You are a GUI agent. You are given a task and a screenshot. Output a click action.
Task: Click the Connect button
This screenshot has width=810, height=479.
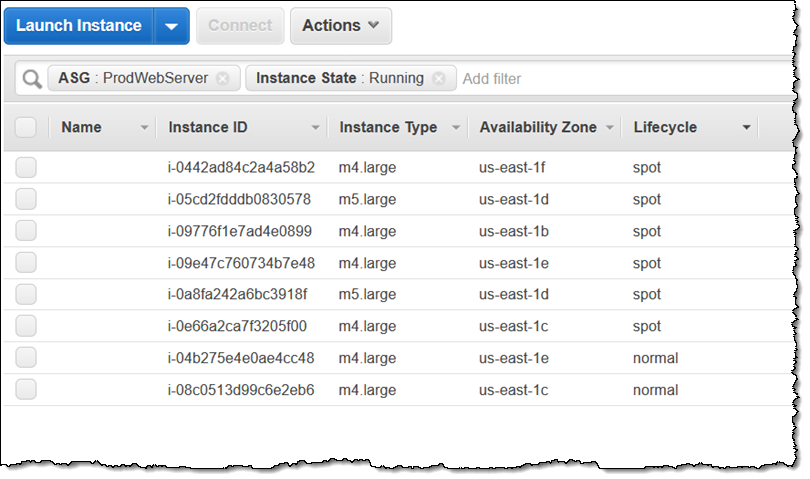240,26
